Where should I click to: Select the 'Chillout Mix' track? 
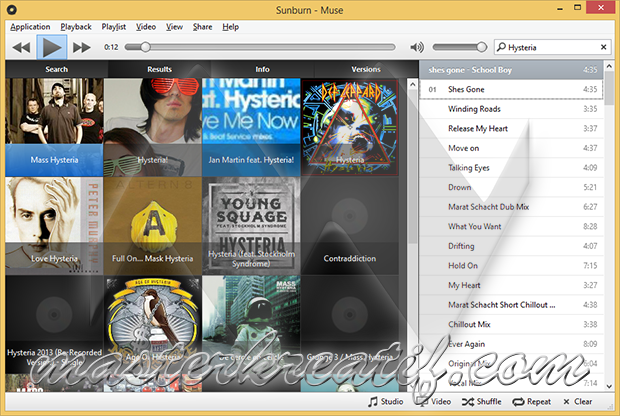511,324
